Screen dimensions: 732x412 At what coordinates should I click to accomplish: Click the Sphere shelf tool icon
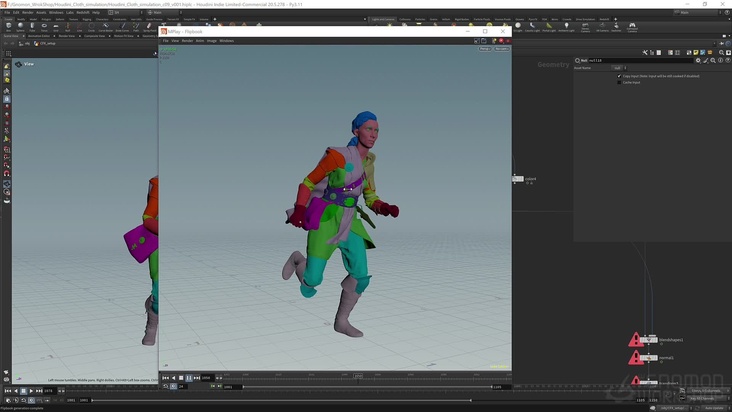[x=21, y=26]
